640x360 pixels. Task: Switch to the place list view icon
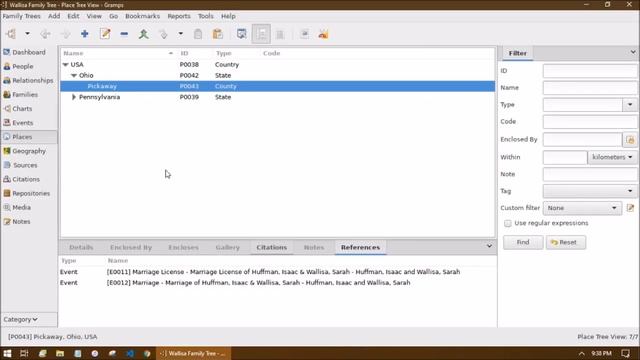coord(280,34)
